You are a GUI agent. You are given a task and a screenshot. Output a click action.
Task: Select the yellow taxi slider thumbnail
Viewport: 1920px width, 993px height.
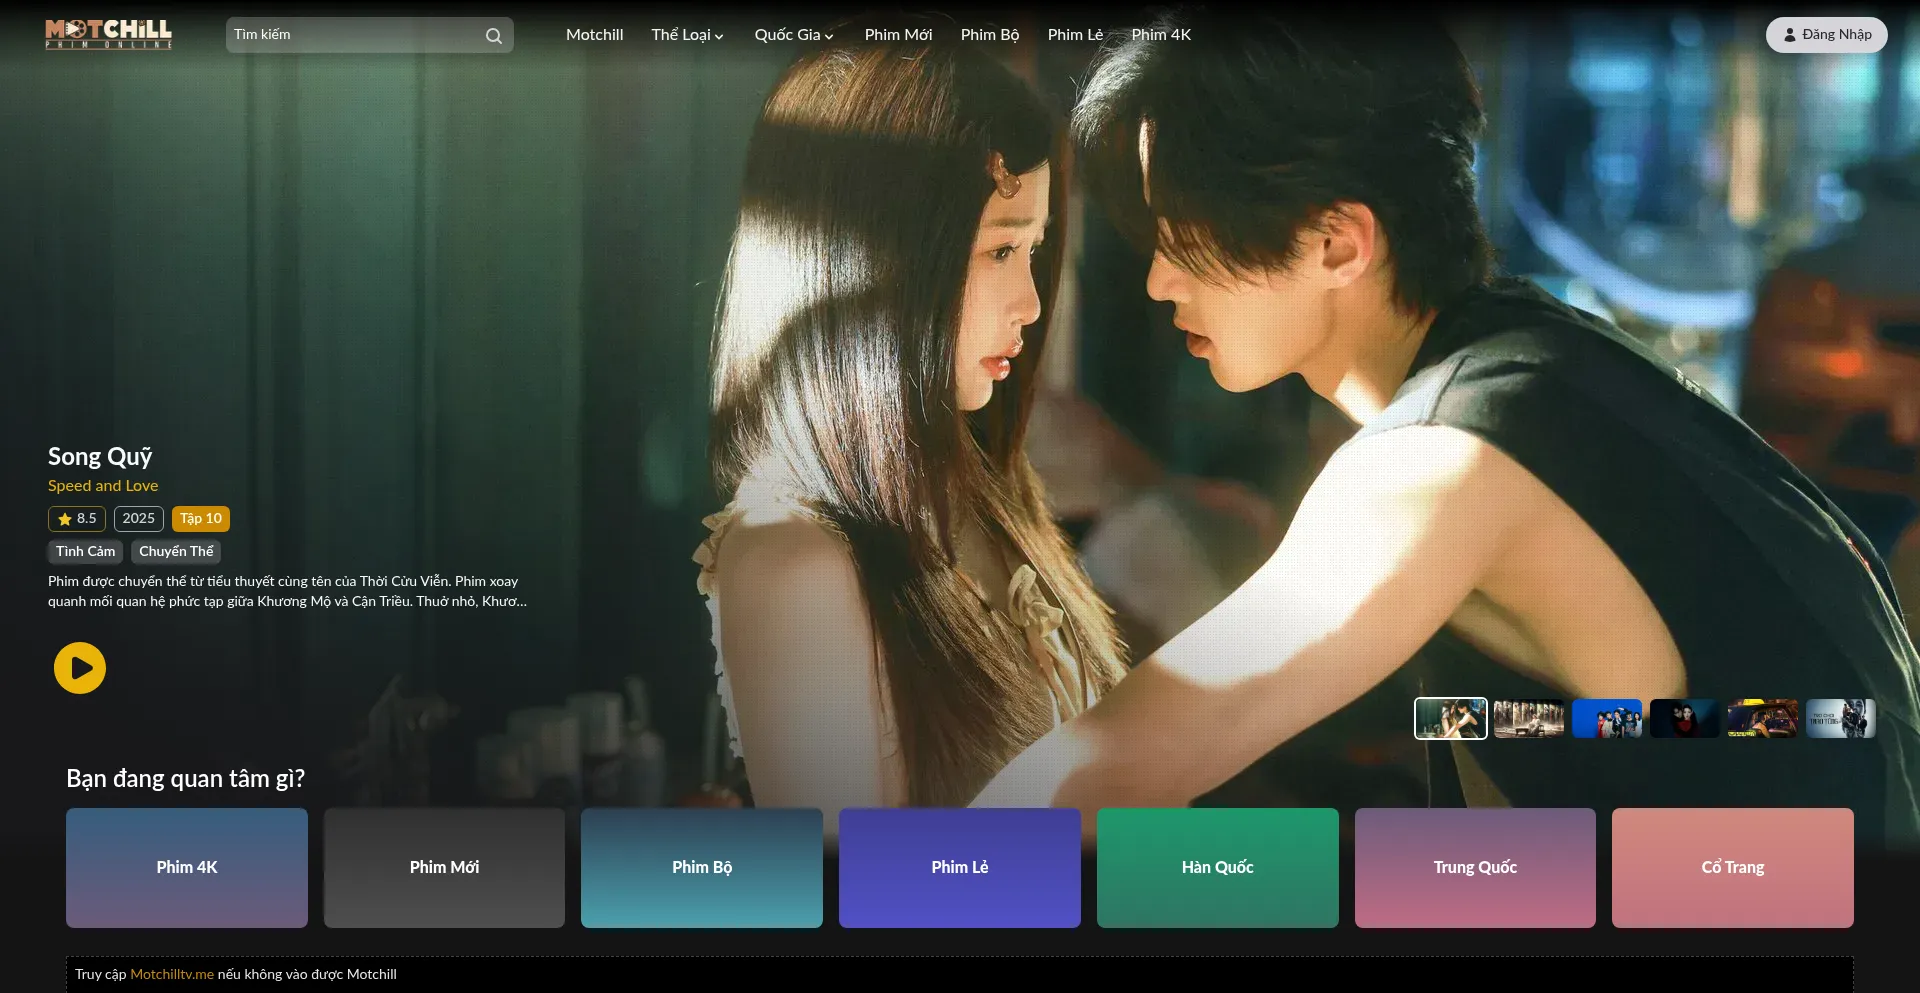tap(1762, 719)
